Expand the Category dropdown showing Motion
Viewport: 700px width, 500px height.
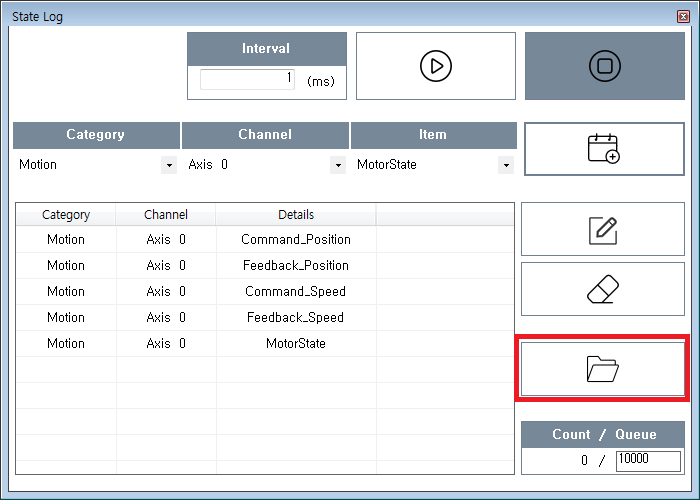(x=169, y=165)
